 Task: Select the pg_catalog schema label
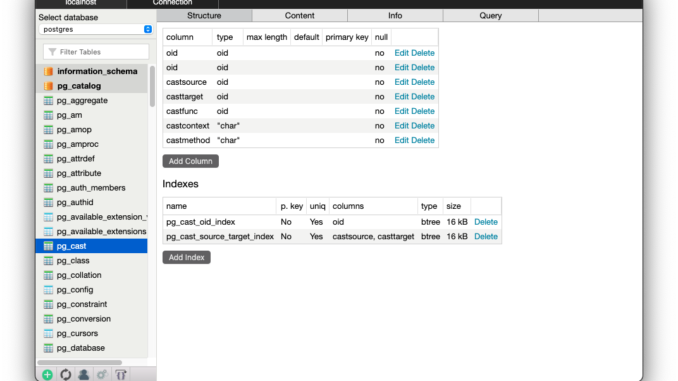[x=79, y=86]
